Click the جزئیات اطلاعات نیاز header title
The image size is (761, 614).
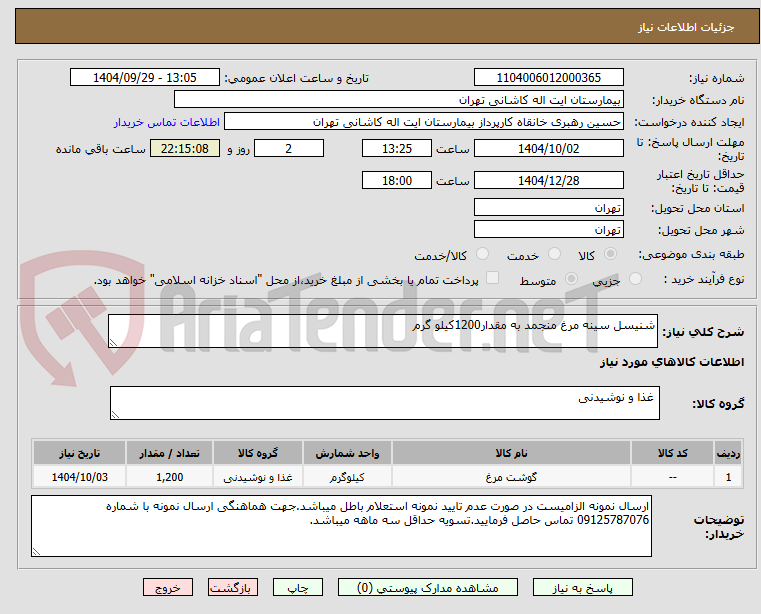coord(685,27)
